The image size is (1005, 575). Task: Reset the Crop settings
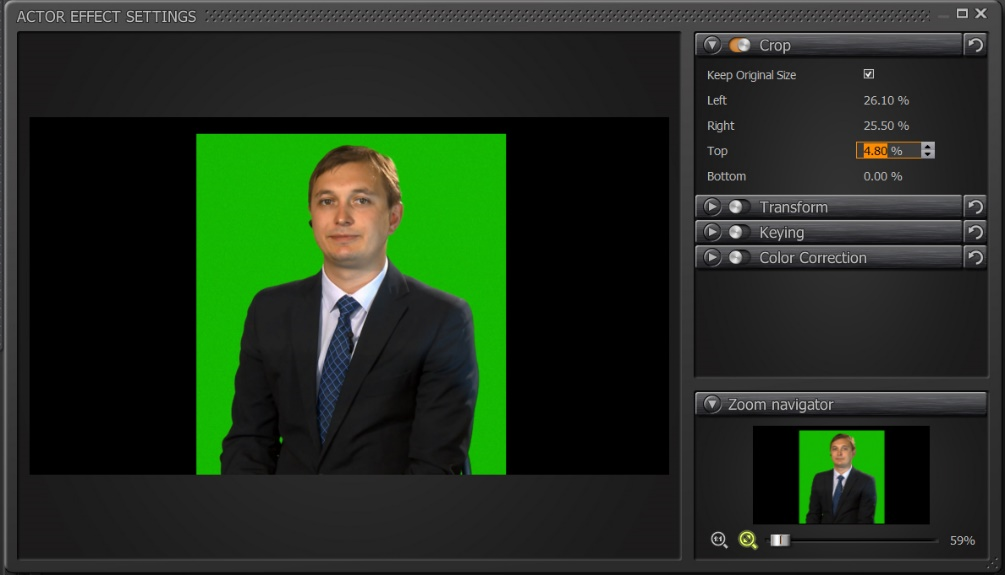[x=975, y=45]
